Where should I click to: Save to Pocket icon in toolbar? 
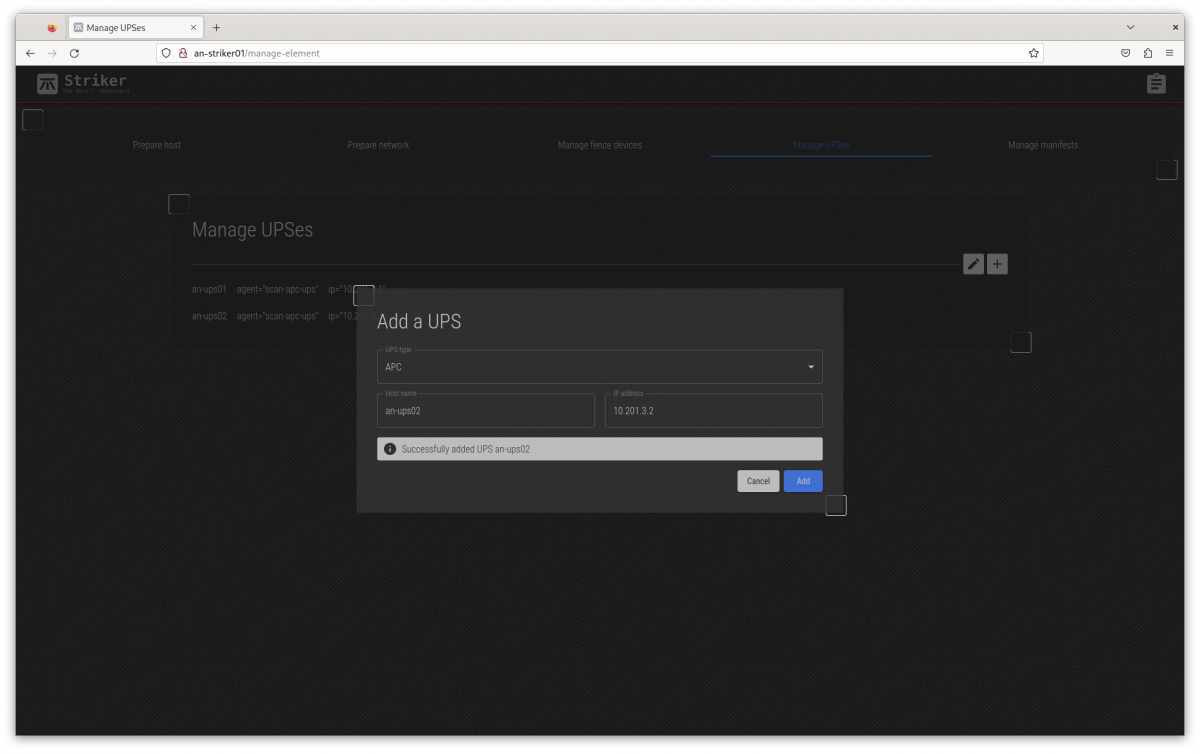pos(1125,53)
